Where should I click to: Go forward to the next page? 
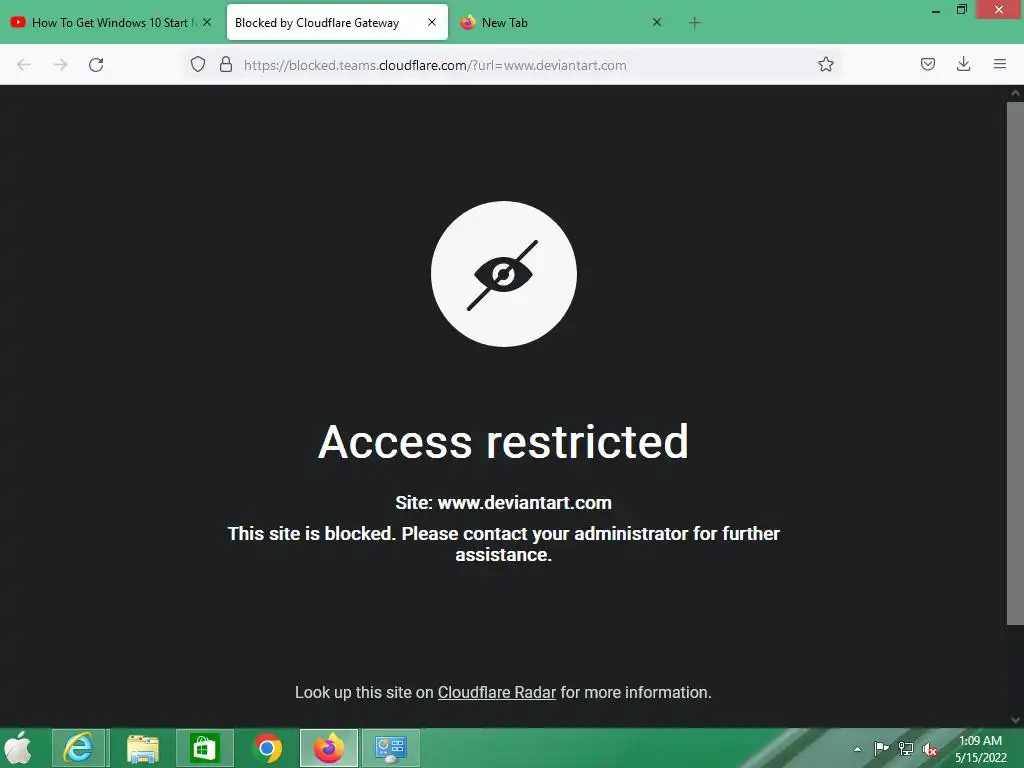(60, 65)
